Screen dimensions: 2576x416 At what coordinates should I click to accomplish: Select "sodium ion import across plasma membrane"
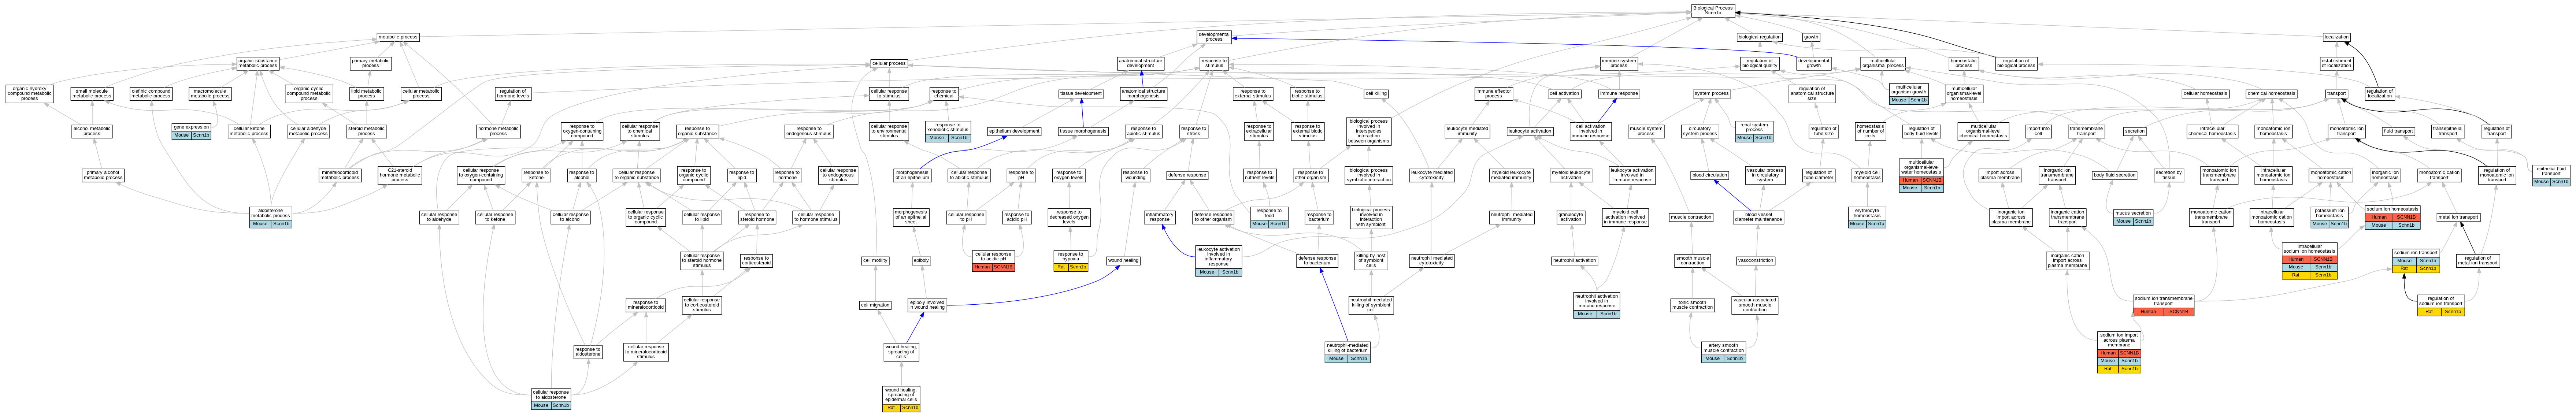(x=2118, y=352)
